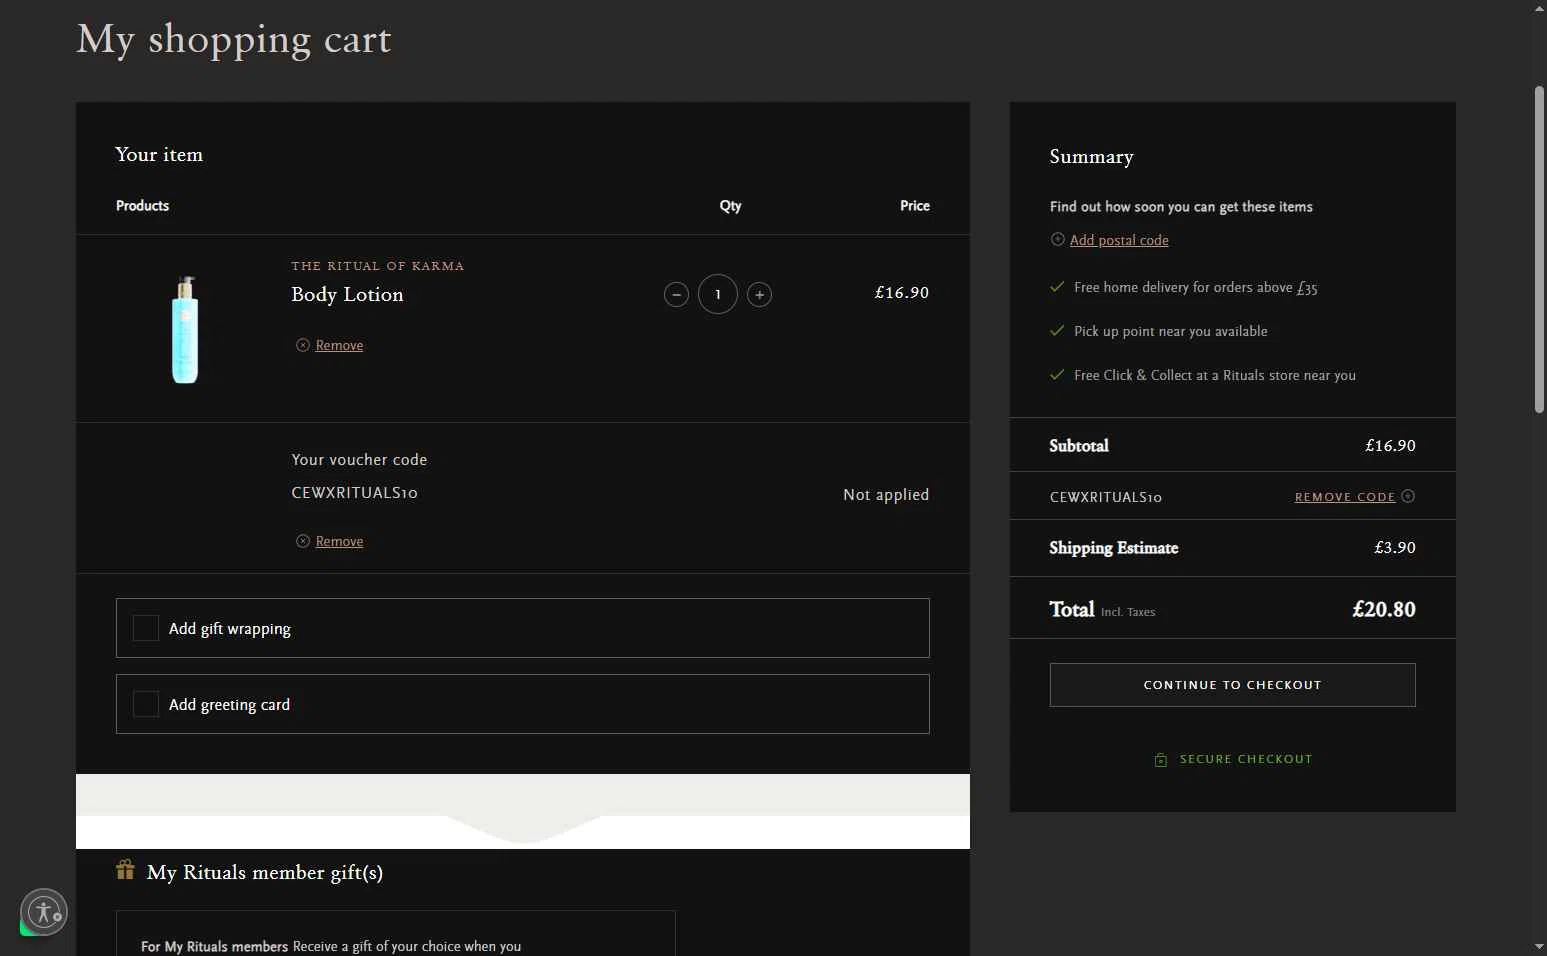The image size is (1547, 956).
Task: Remove the Body Lotion from cart
Action: click(x=339, y=345)
